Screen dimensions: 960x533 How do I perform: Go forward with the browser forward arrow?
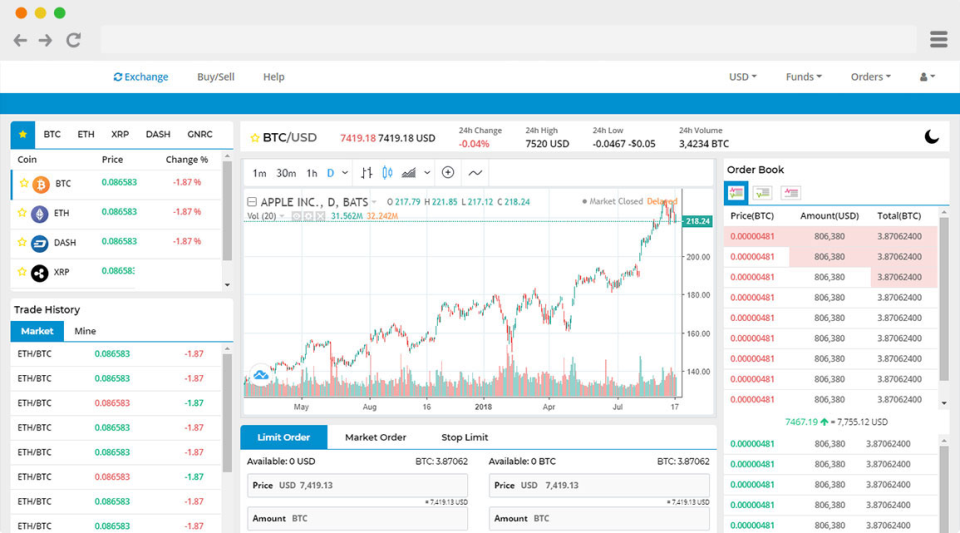pos(45,40)
